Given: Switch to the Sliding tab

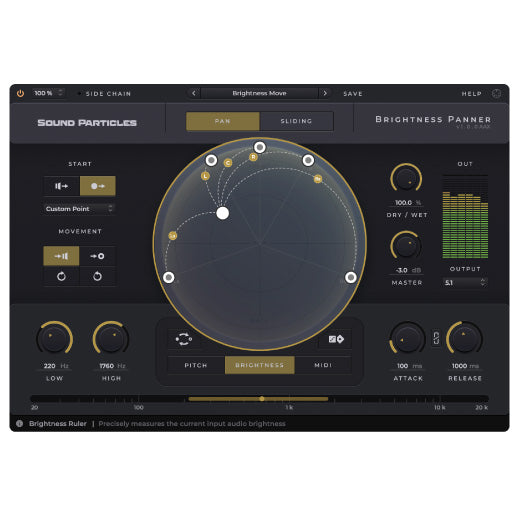Looking at the screenshot, I should [x=296, y=121].
